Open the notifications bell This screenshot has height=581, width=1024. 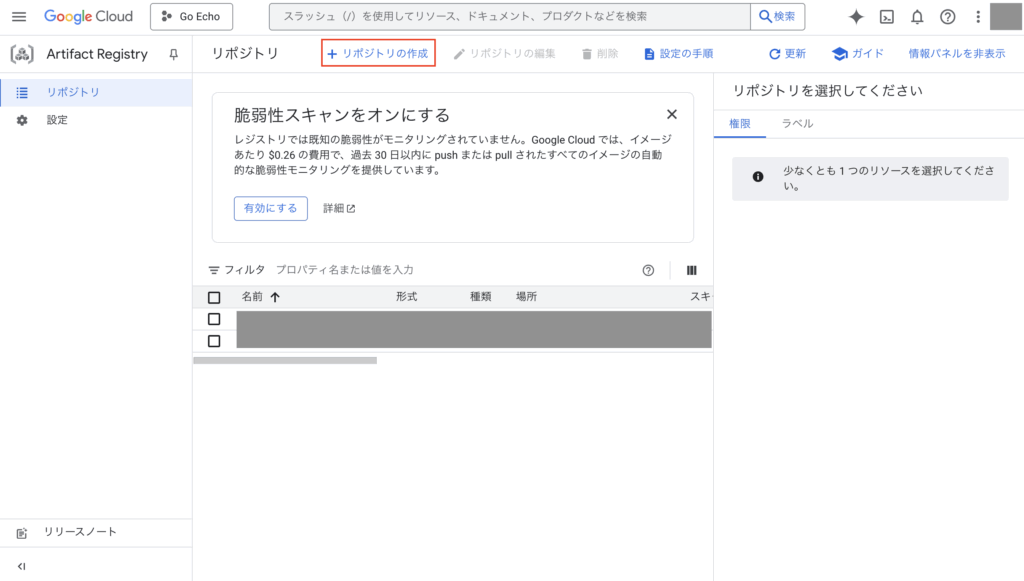917,17
